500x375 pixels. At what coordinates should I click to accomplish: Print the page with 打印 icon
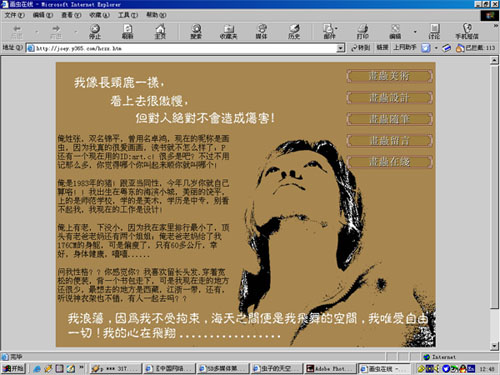[363, 32]
